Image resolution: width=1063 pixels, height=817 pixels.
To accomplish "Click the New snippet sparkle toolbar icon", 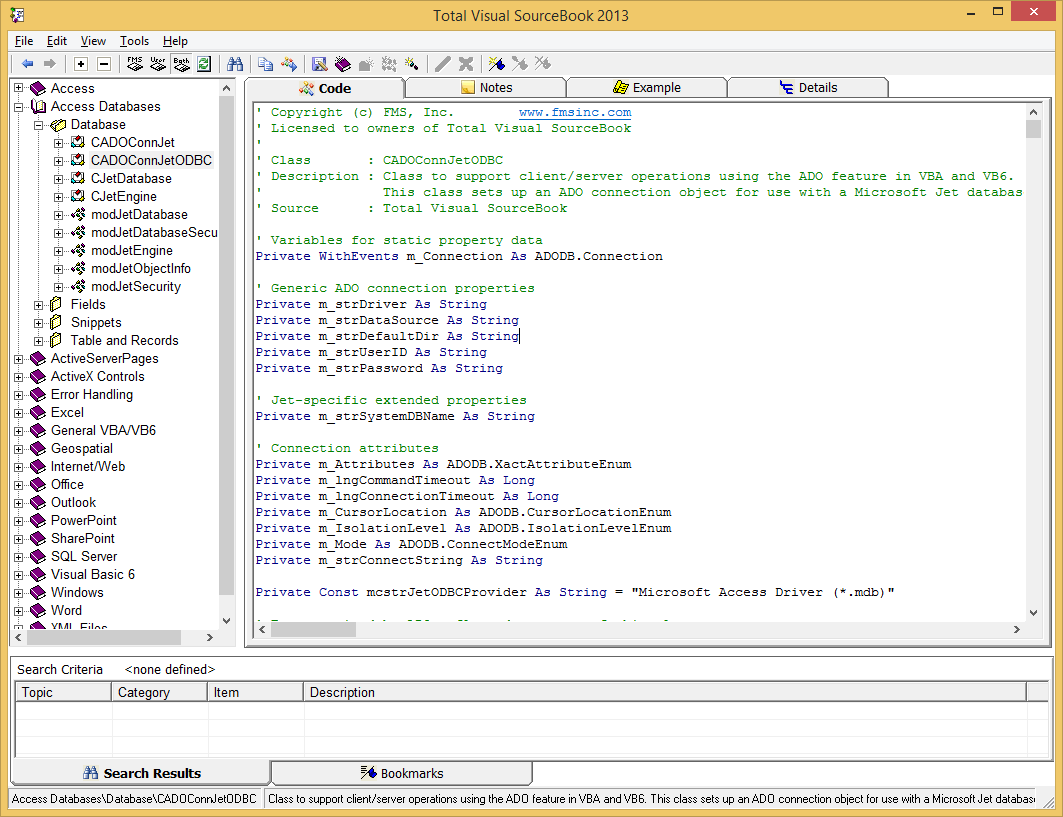I will click(412, 64).
